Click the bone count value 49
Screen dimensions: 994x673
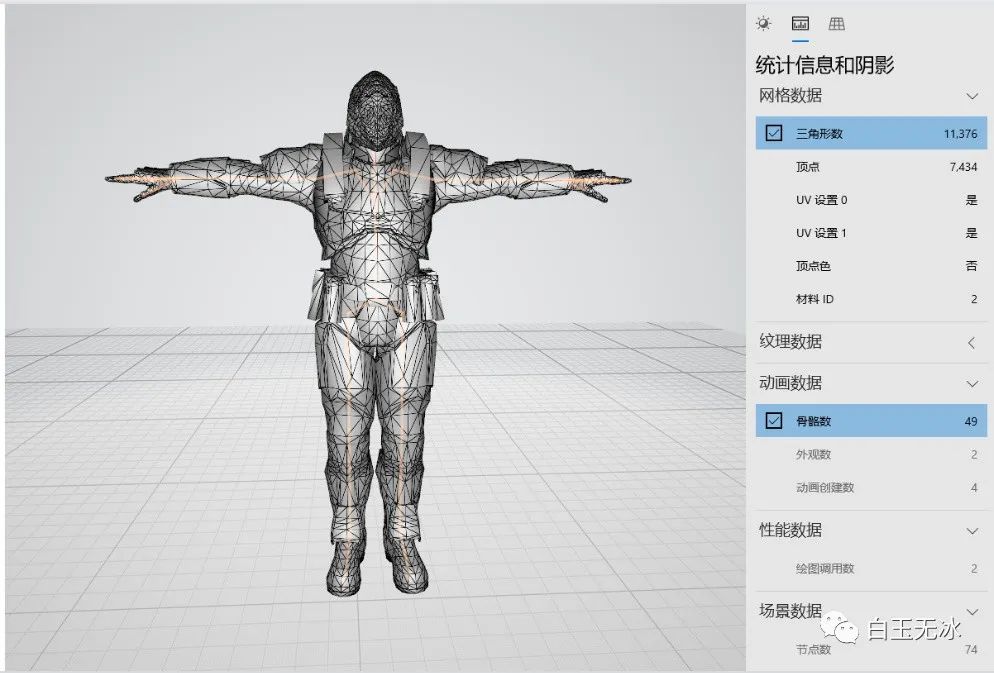point(971,421)
